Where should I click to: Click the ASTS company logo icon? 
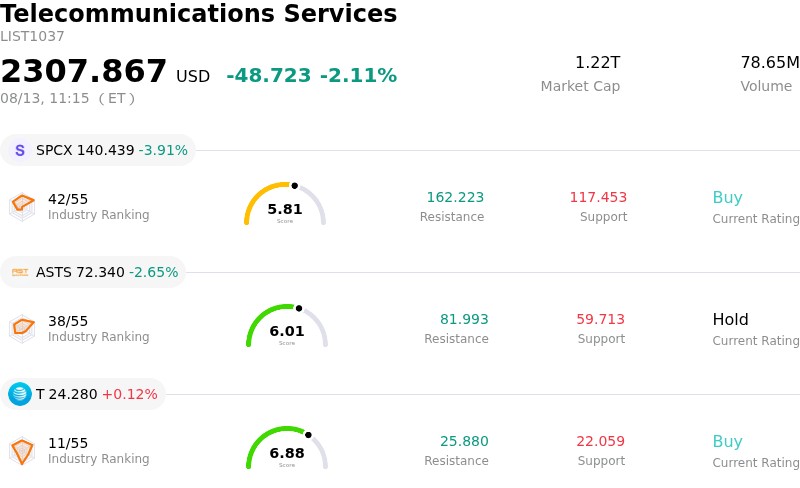point(20,272)
